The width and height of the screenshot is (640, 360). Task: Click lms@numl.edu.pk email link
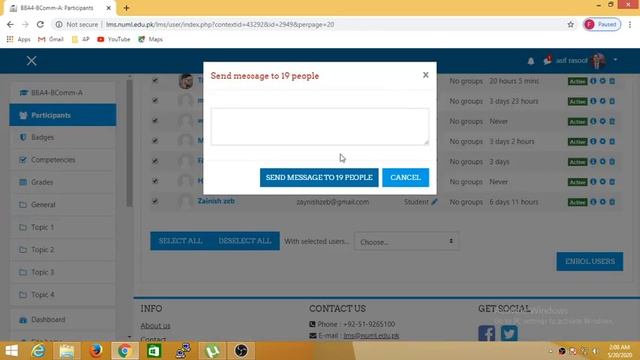coord(371,336)
